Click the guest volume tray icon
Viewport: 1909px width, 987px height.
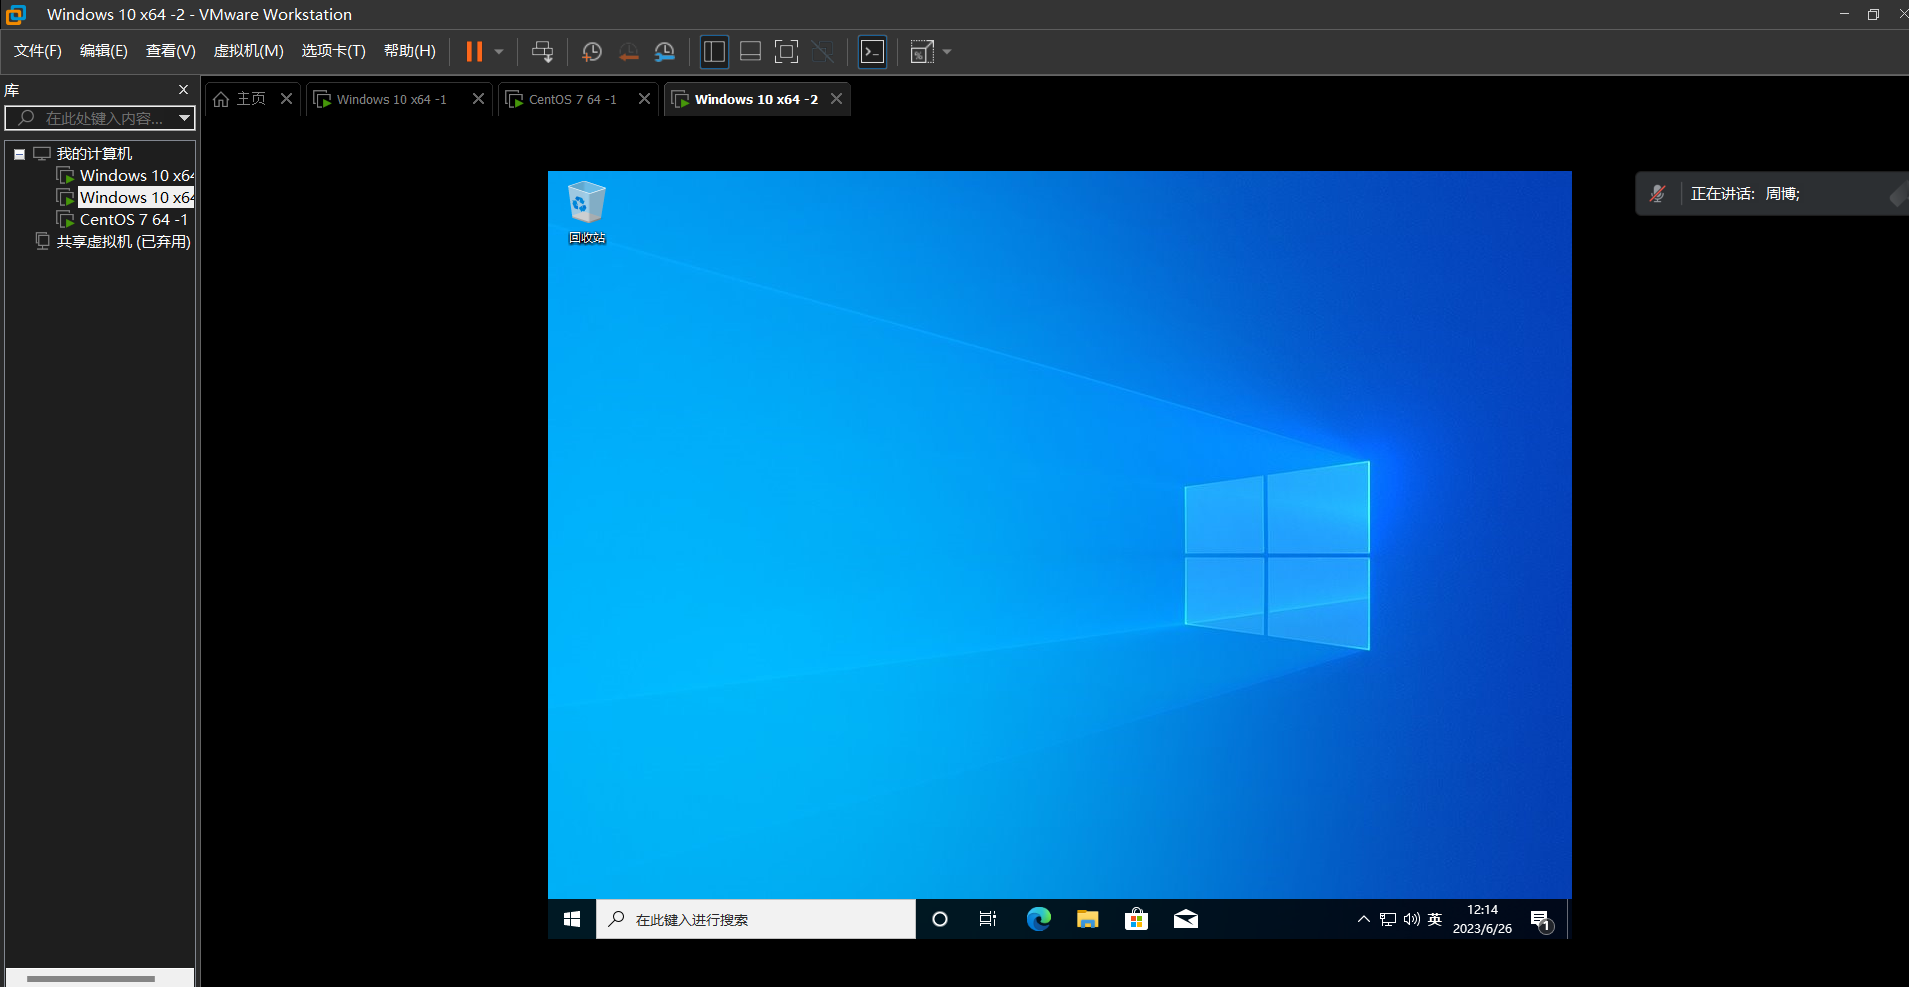[x=1411, y=919]
